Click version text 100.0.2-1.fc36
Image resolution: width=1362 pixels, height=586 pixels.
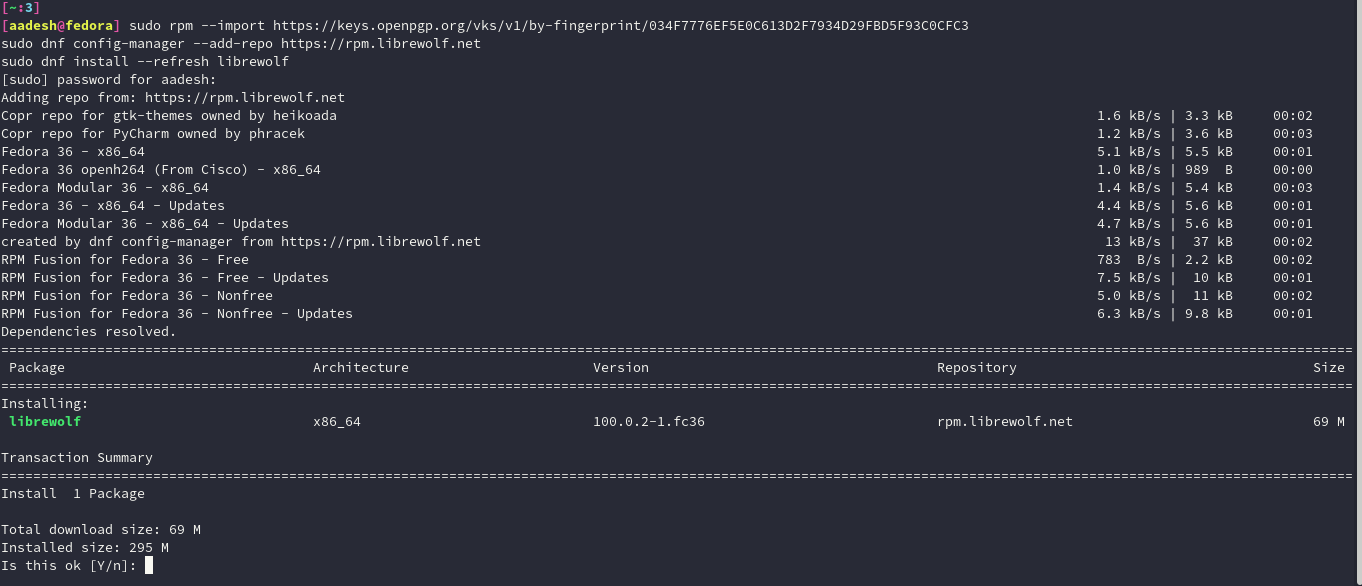[649, 422]
